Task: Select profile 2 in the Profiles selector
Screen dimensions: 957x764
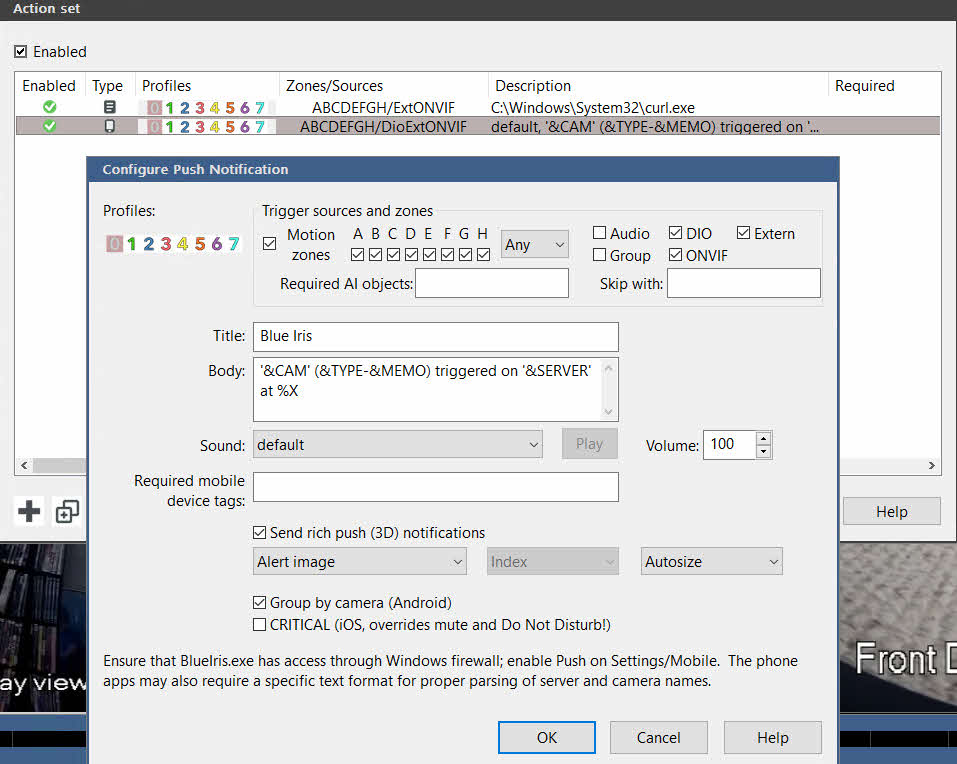Action: click(x=148, y=244)
